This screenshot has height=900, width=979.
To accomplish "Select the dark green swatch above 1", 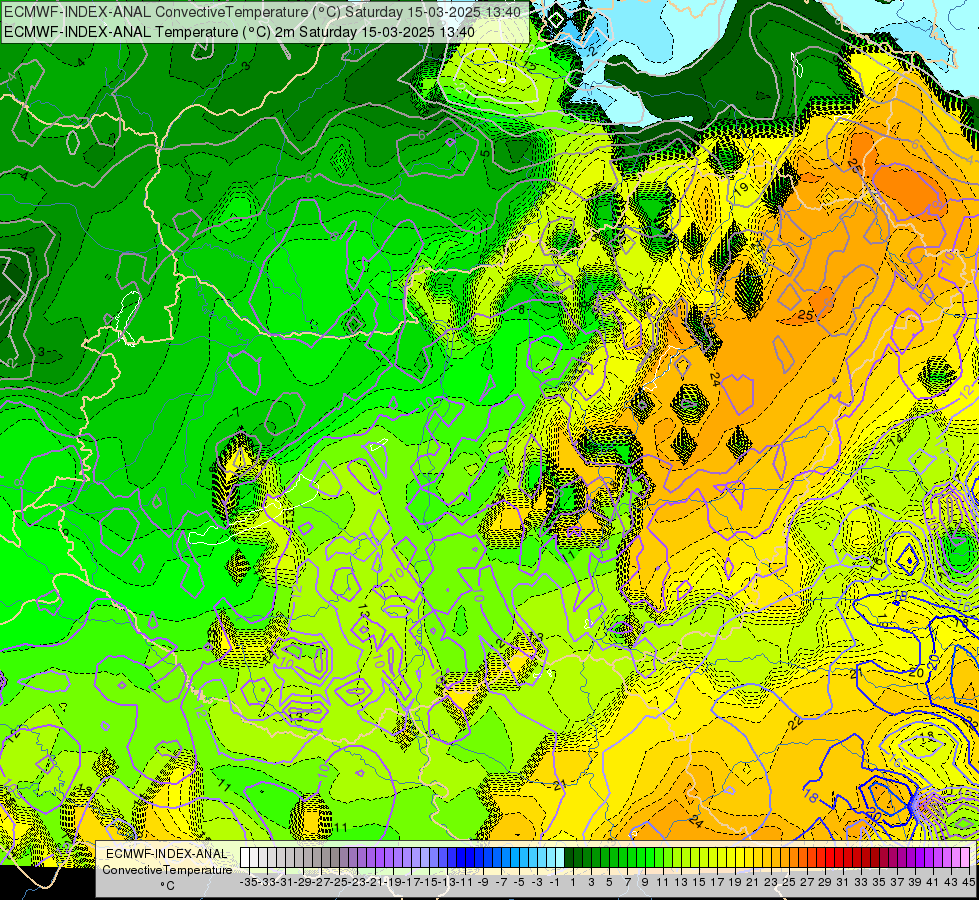I will pos(569,857).
